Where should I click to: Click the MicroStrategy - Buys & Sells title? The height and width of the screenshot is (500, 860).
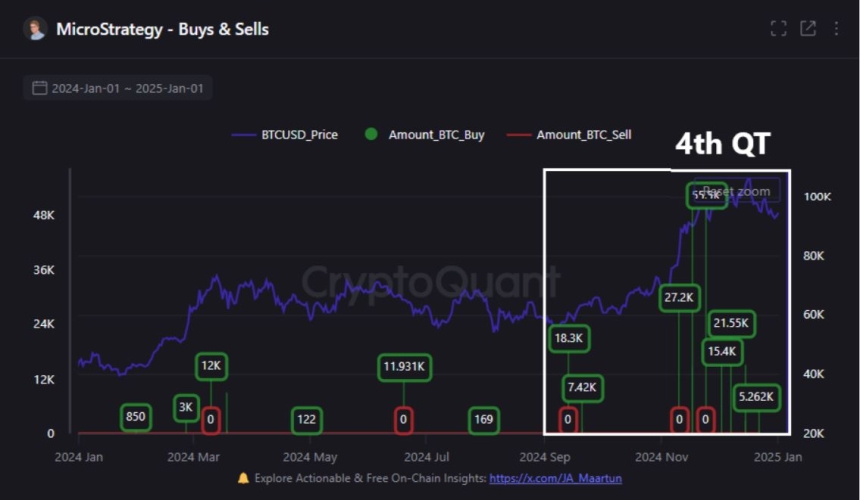click(162, 29)
